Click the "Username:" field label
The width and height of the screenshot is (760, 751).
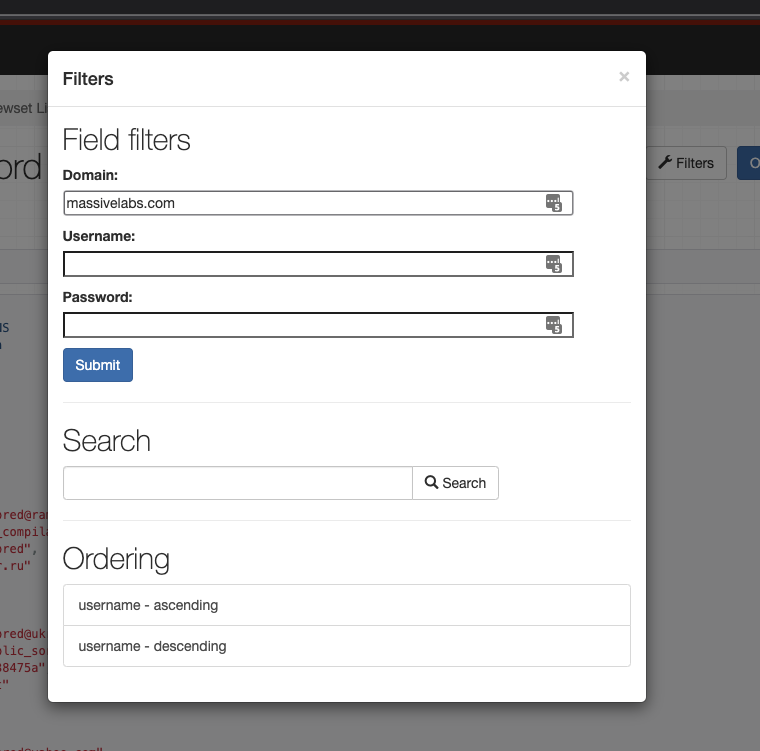click(98, 236)
